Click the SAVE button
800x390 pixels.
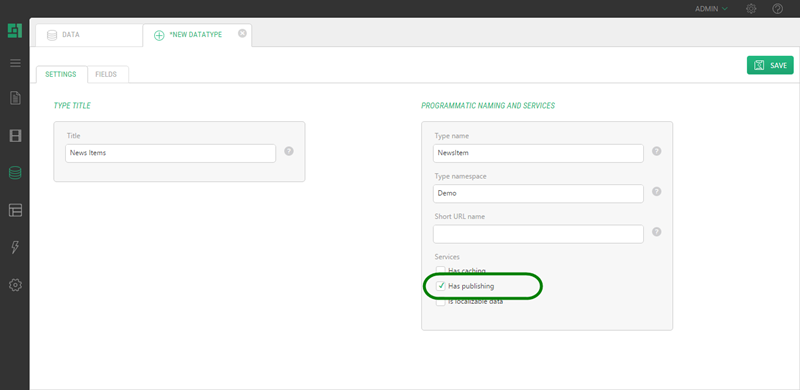pos(770,65)
